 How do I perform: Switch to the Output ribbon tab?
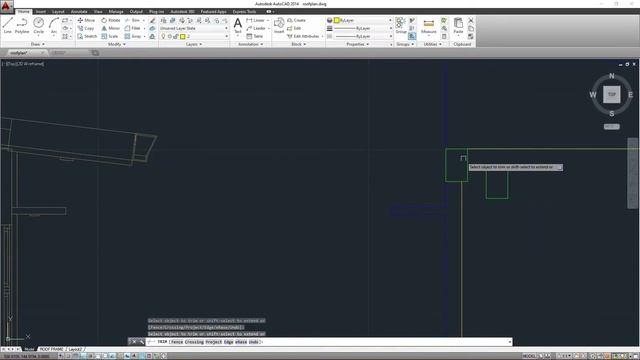(136, 11)
